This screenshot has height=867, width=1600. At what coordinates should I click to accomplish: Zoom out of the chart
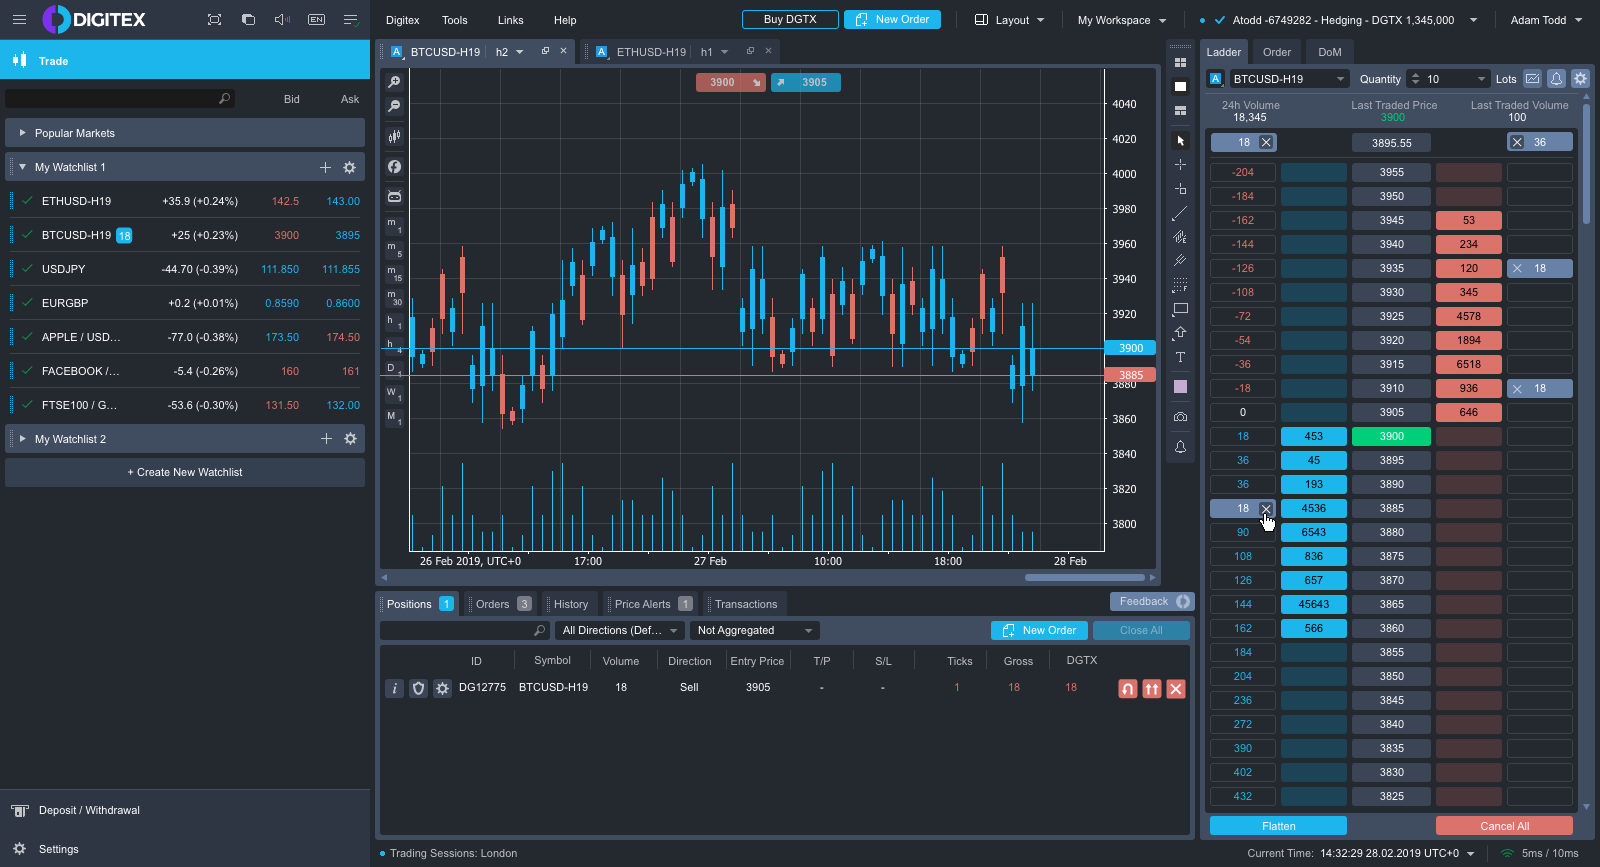pyautogui.click(x=394, y=106)
